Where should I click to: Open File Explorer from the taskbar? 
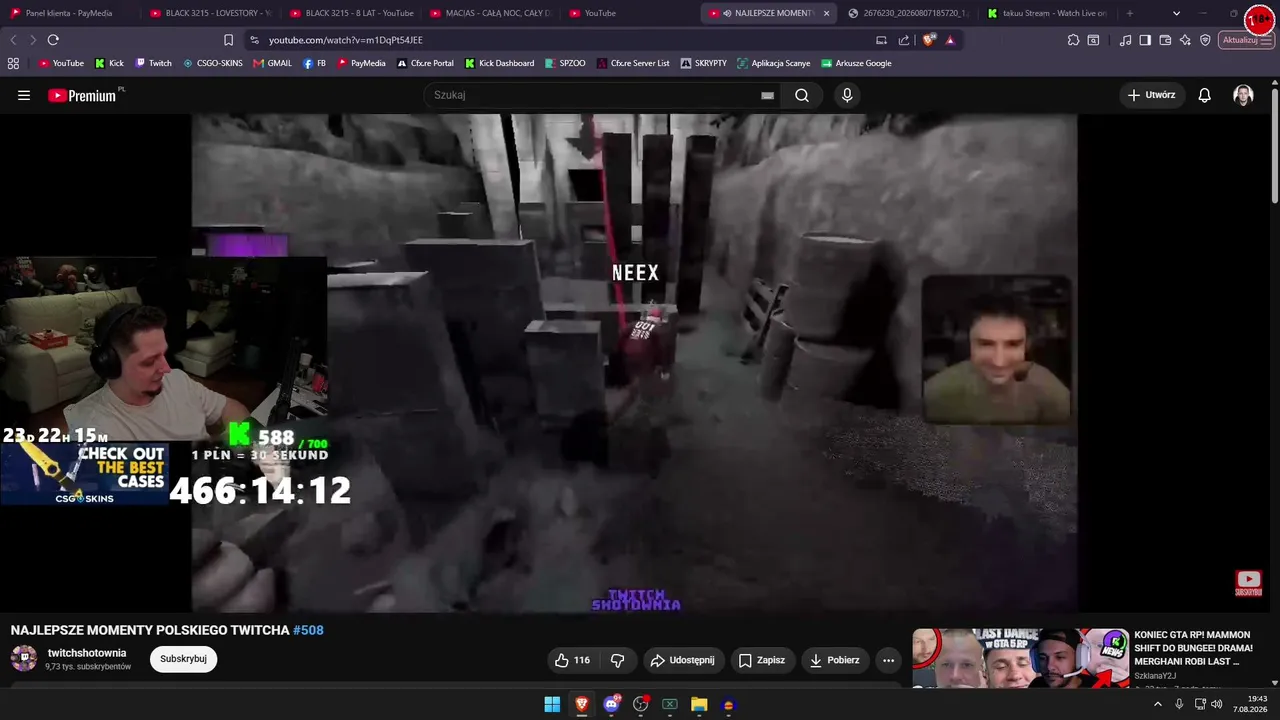tap(699, 704)
